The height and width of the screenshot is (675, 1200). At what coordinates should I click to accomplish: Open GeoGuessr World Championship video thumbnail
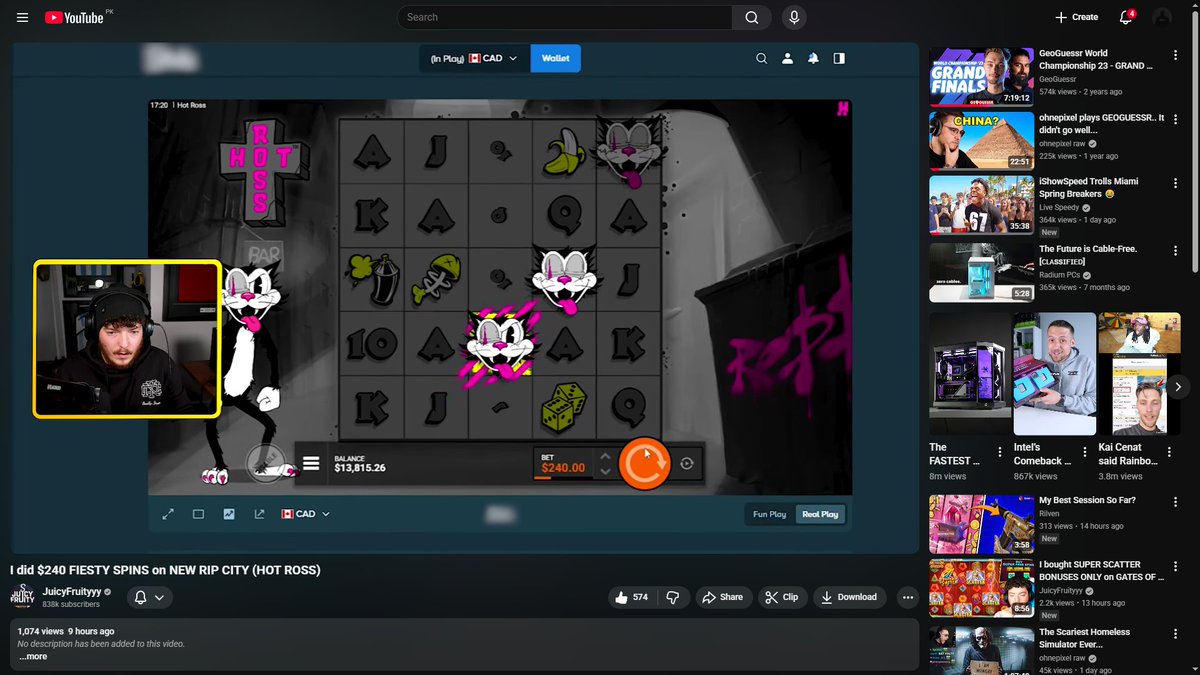pyautogui.click(x=981, y=76)
